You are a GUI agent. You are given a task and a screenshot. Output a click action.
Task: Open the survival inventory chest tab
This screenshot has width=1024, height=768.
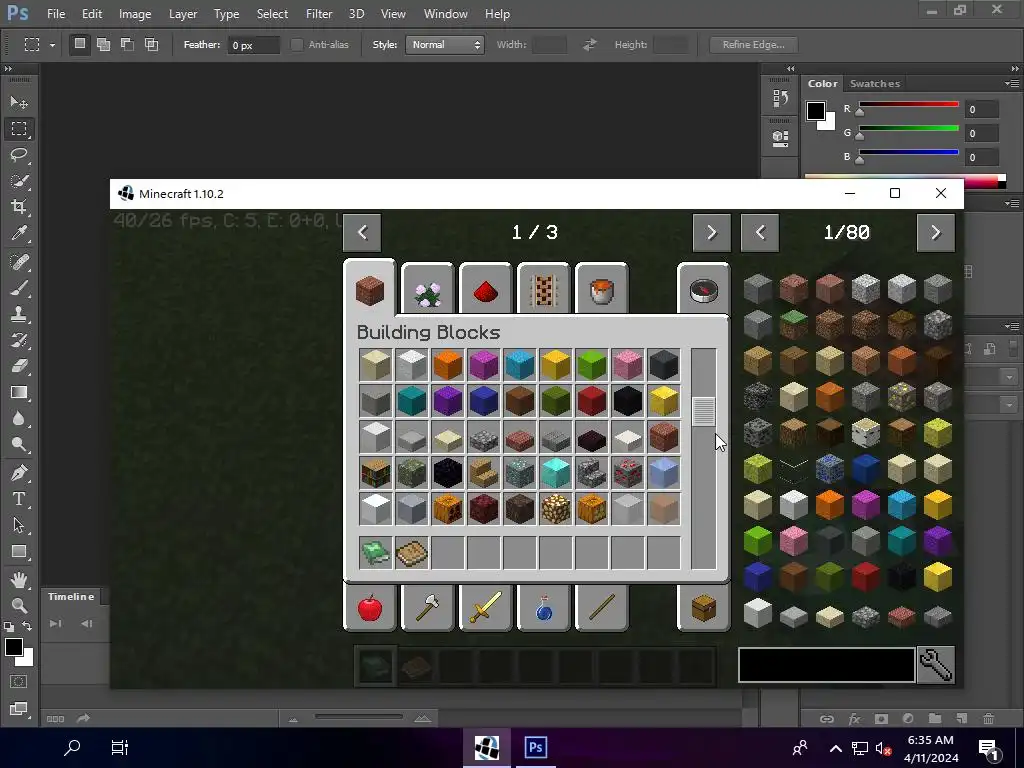pyautogui.click(x=703, y=607)
